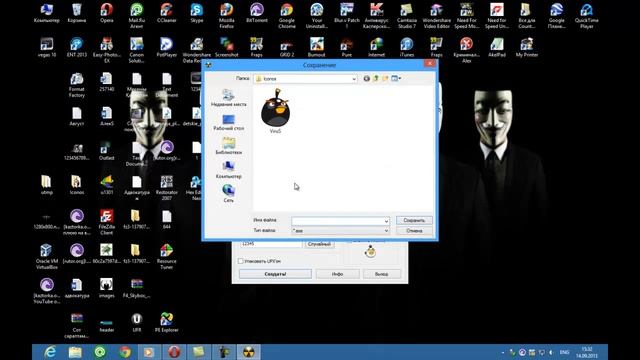Open Компьютер in save dialog sidebar
Image resolution: width=640 pixels, height=360 pixels.
pos(229,170)
